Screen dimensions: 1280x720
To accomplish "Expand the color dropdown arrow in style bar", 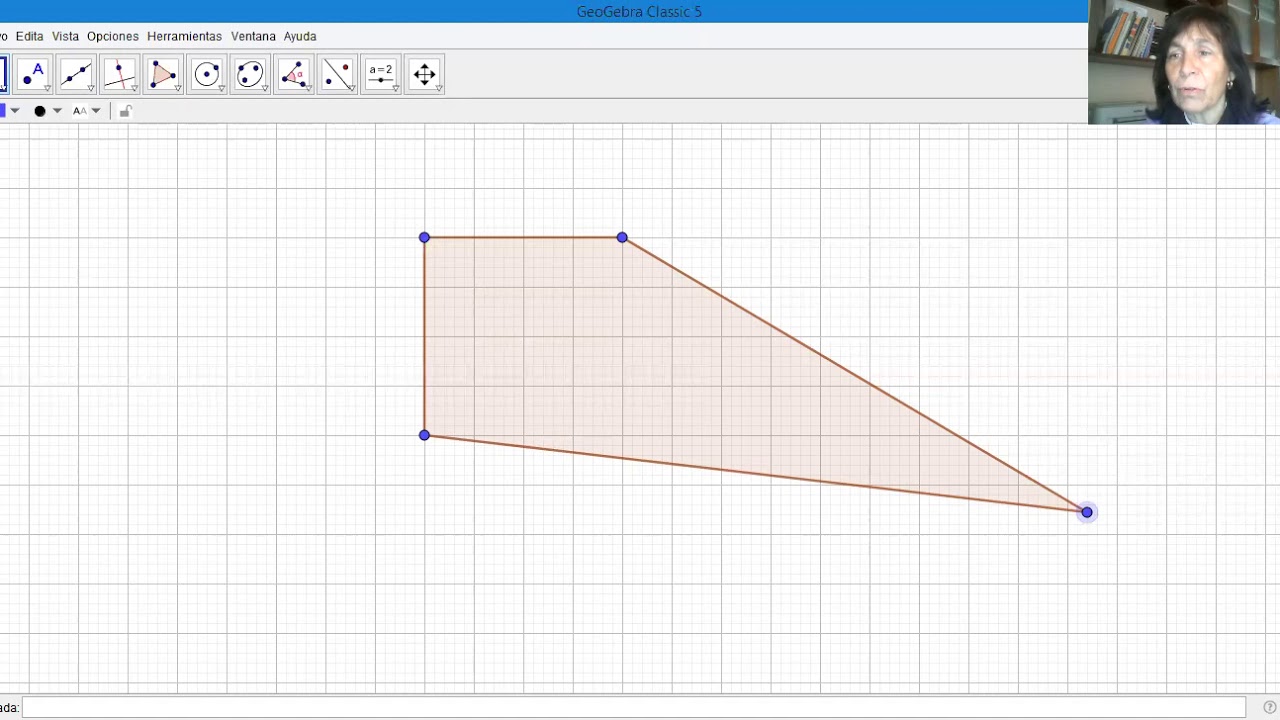I will point(15,111).
